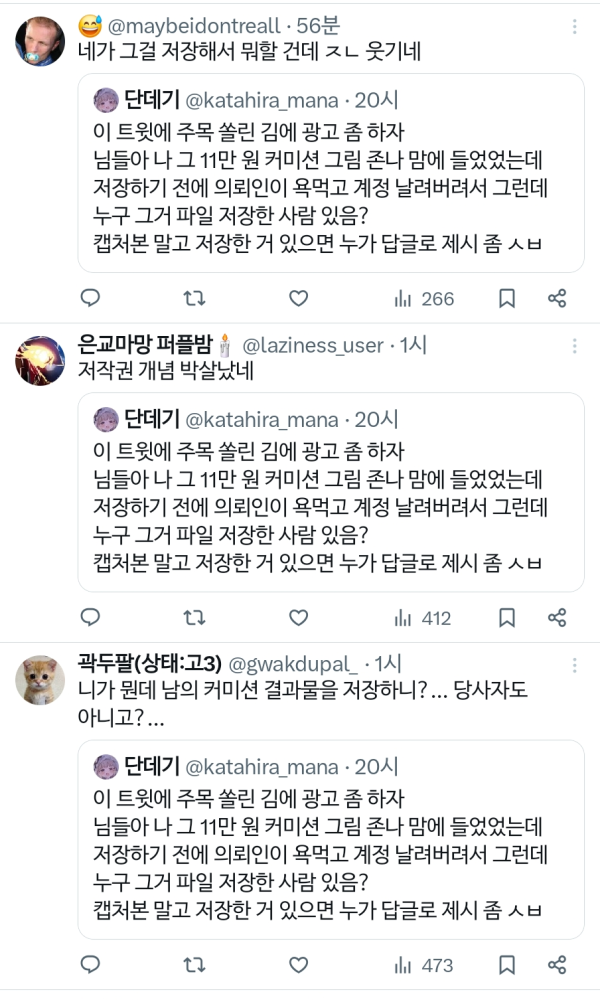The width and height of the screenshot is (600, 1000).
Task: View analytics showing 266 views
Action: [x=424, y=298]
